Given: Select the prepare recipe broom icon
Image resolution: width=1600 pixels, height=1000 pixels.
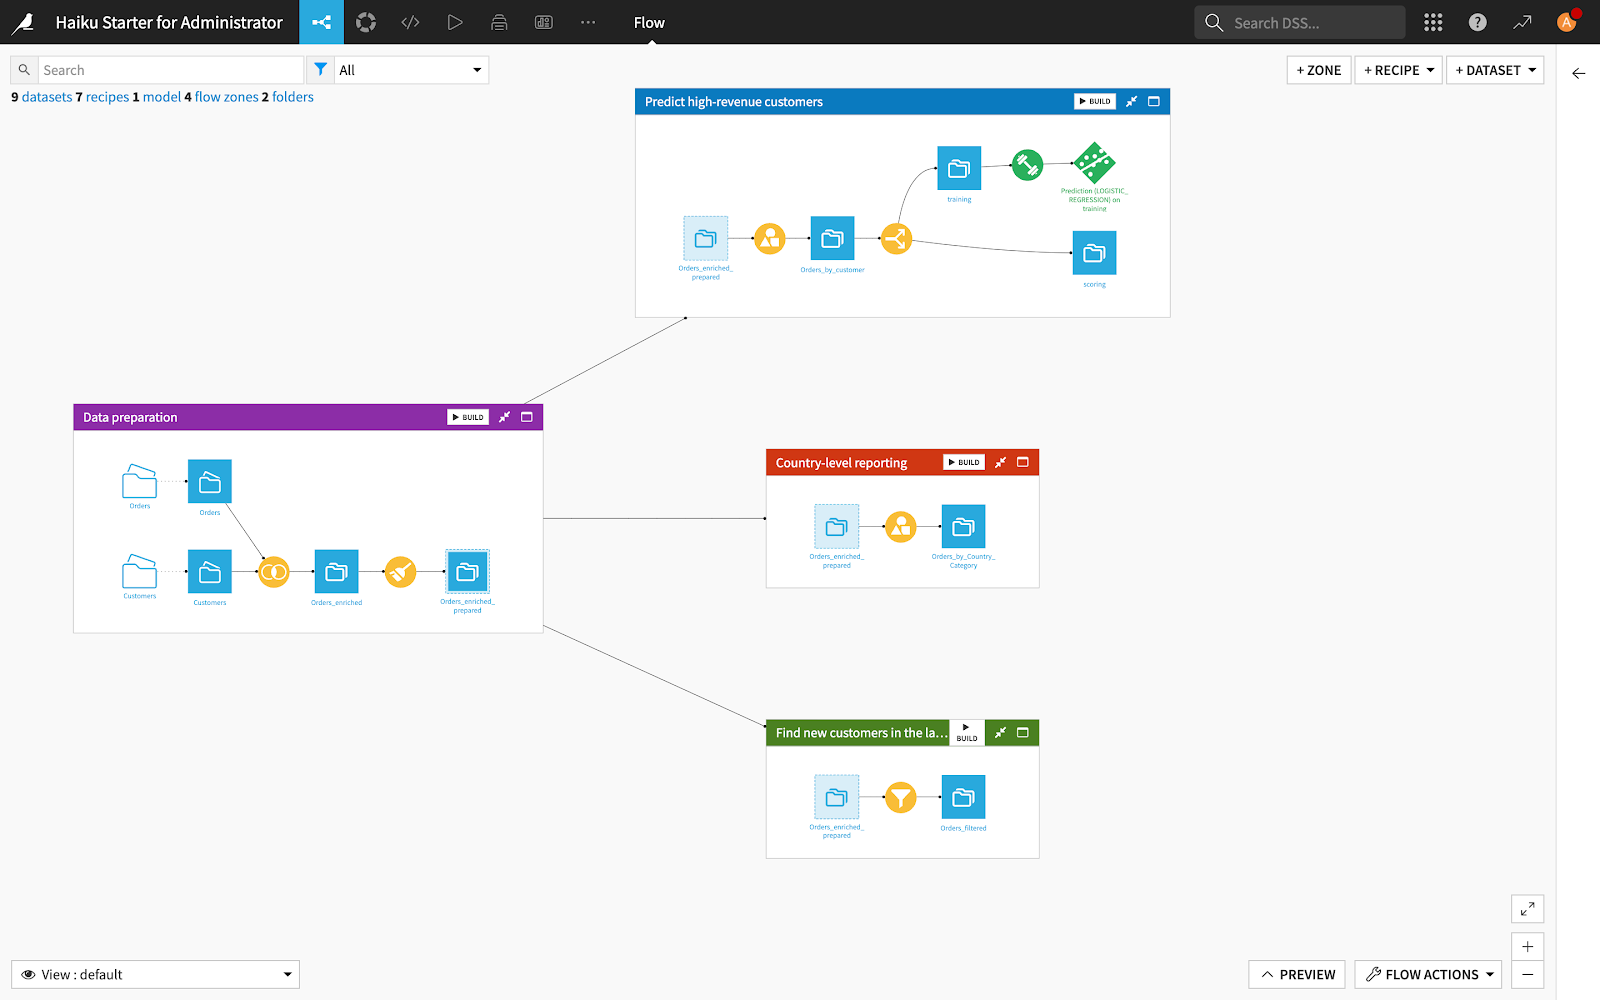Looking at the screenshot, I should coord(400,572).
